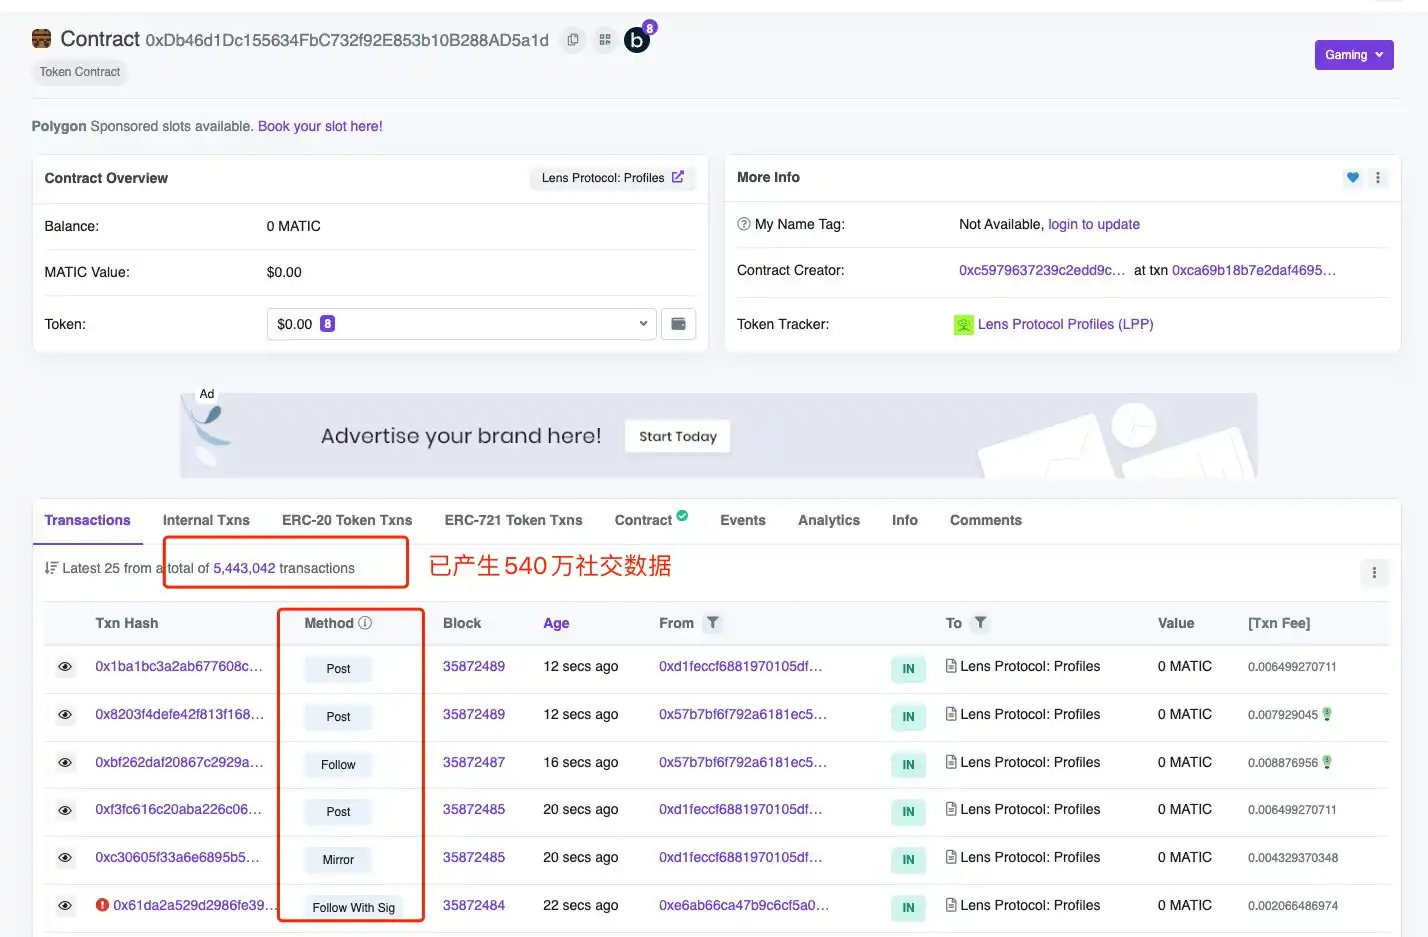
Task: Preview the first transaction with the eye icon
Action: (x=65, y=667)
